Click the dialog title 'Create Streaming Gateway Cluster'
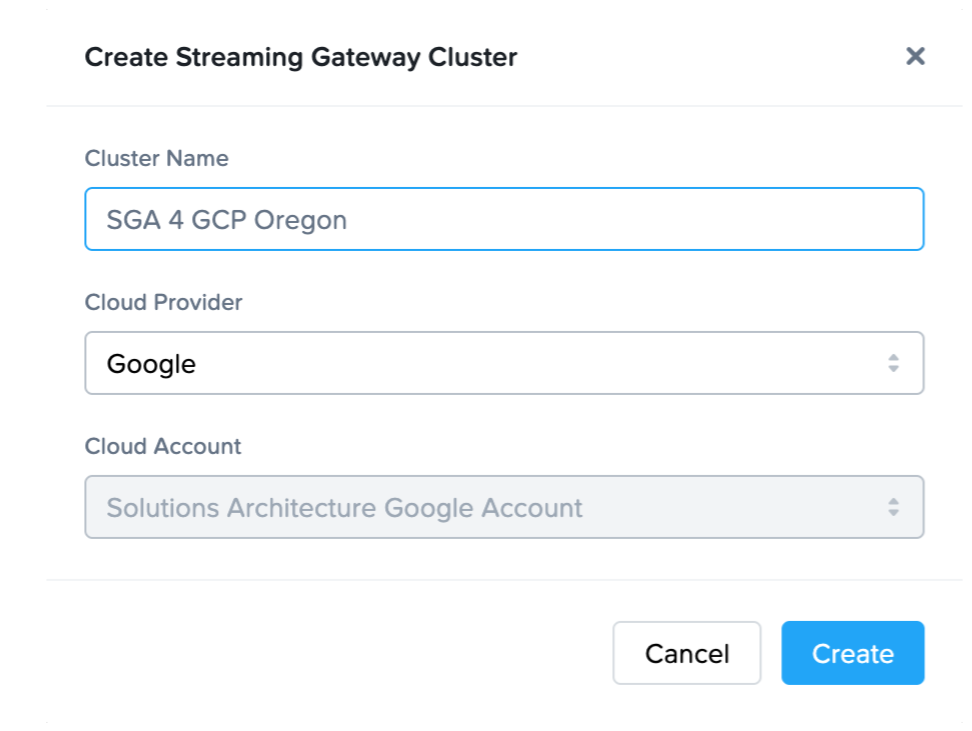The image size is (972, 731). click(x=300, y=57)
